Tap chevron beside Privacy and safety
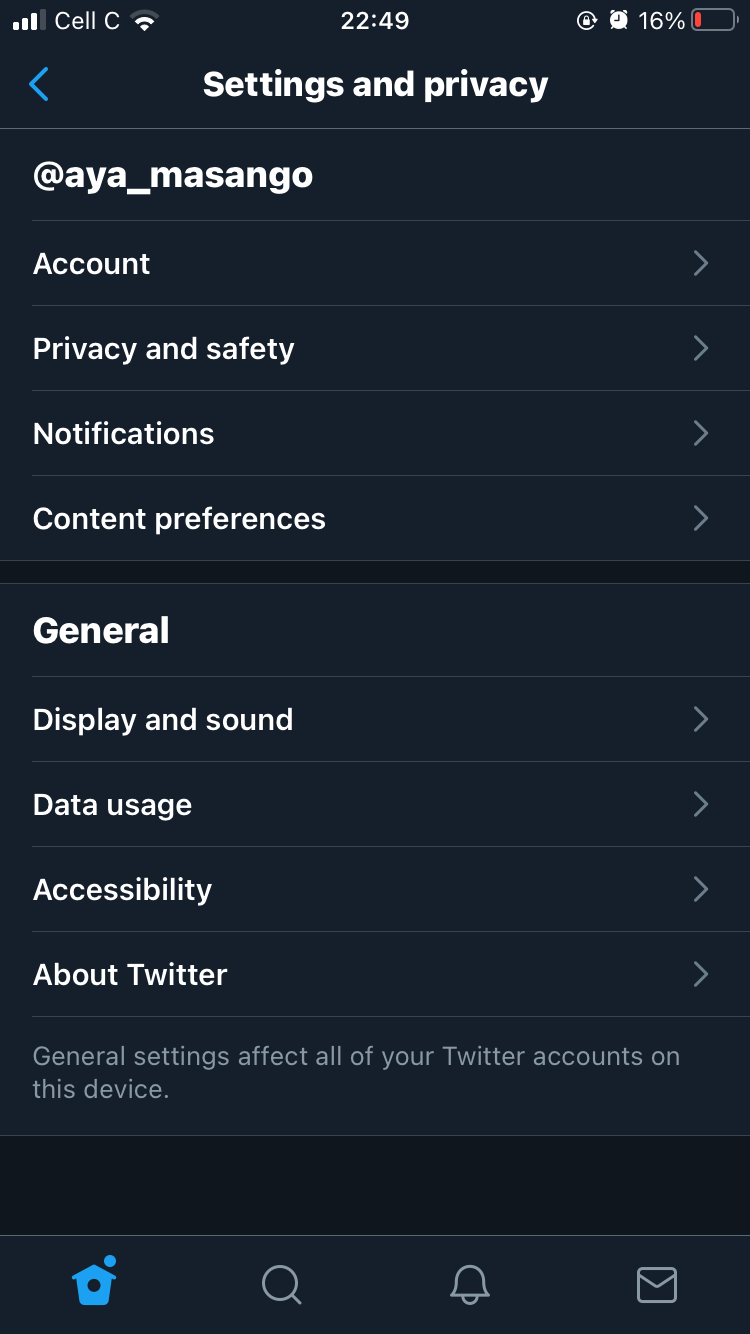750x1334 pixels. (x=700, y=348)
